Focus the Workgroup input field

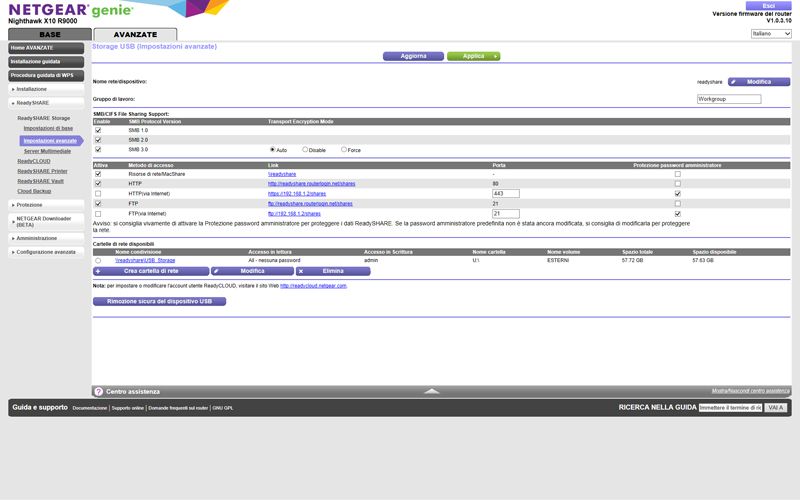[x=729, y=99]
